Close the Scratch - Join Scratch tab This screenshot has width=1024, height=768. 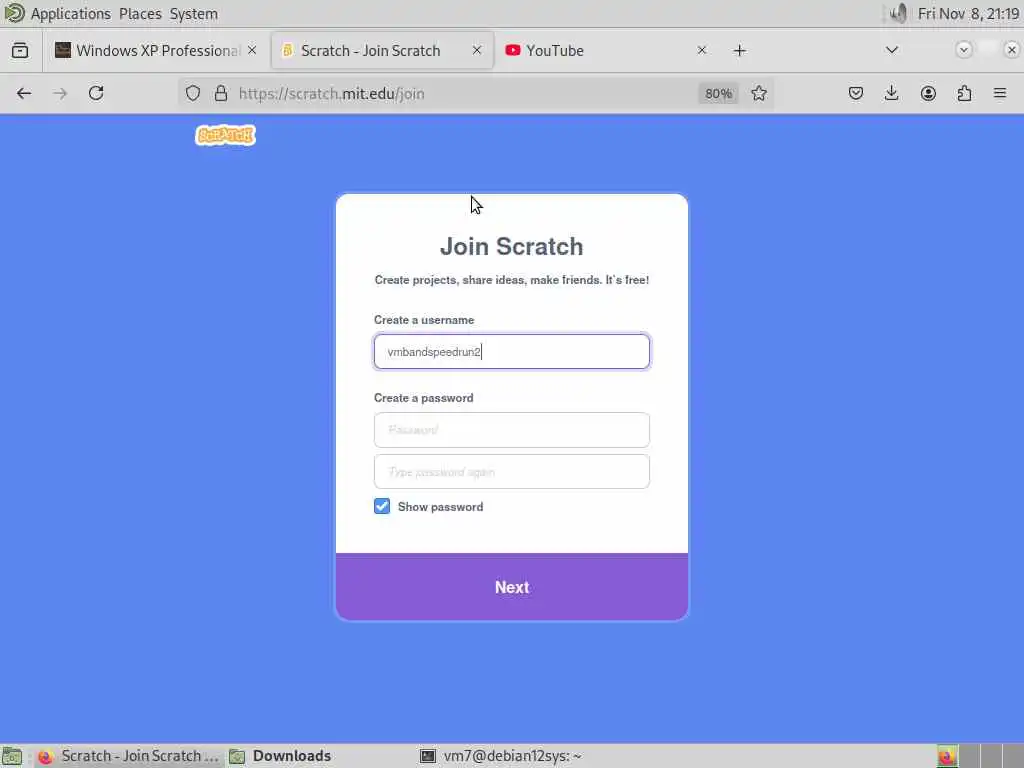[477, 50]
